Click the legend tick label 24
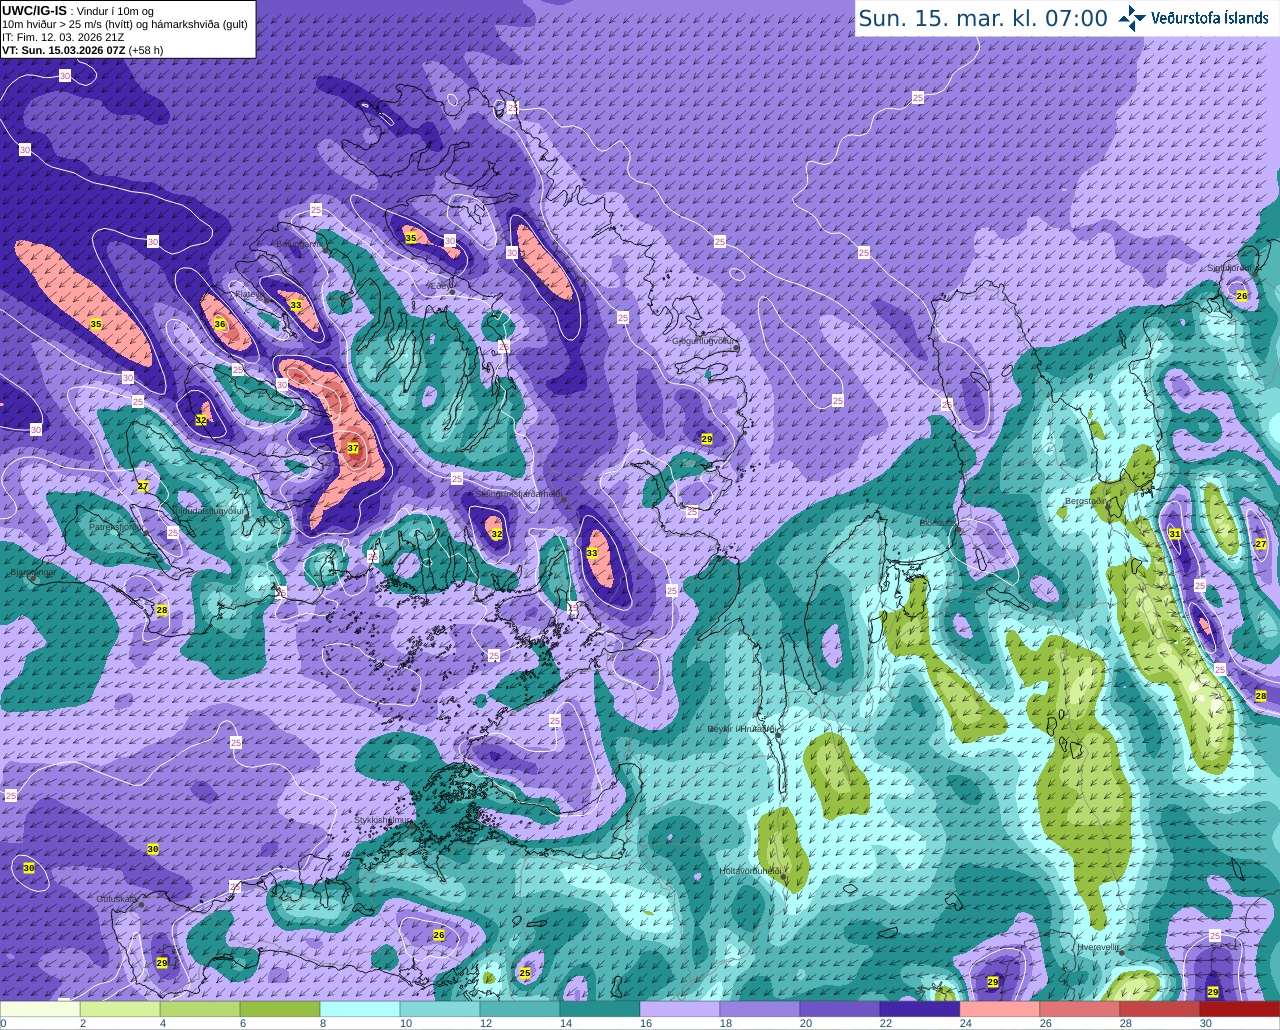Viewport: 1280px width, 1030px height. (x=966, y=1023)
